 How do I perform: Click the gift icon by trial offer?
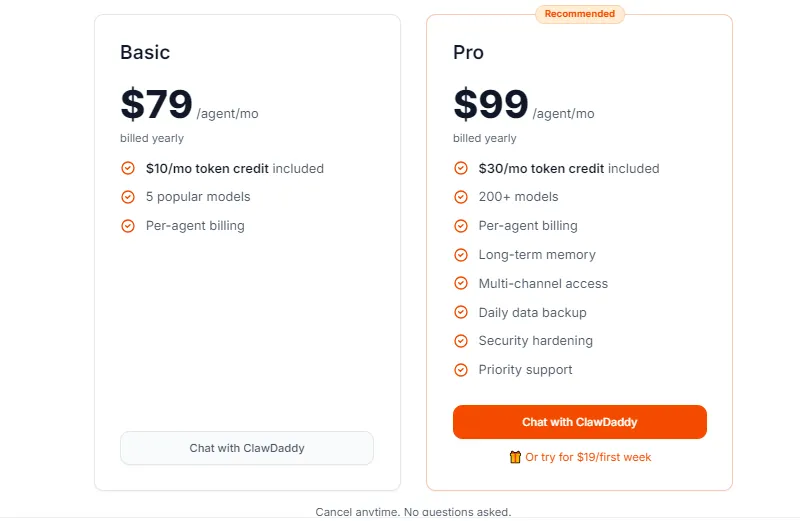(x=515, y=457)
